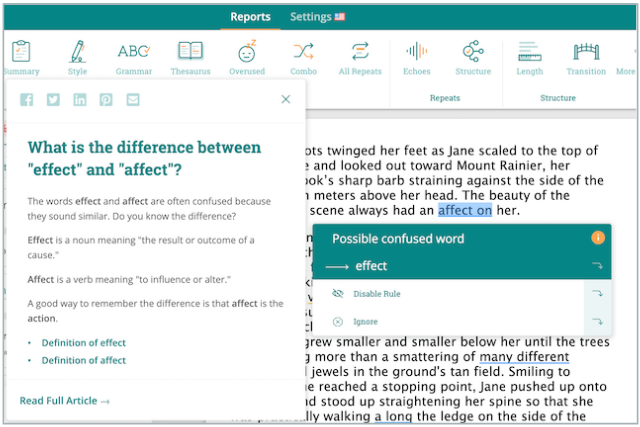Click the crossed-eye Disable Rule icon
Viewport: 640px width, 427px height.
pyautogui.click(x=338, y=294)
